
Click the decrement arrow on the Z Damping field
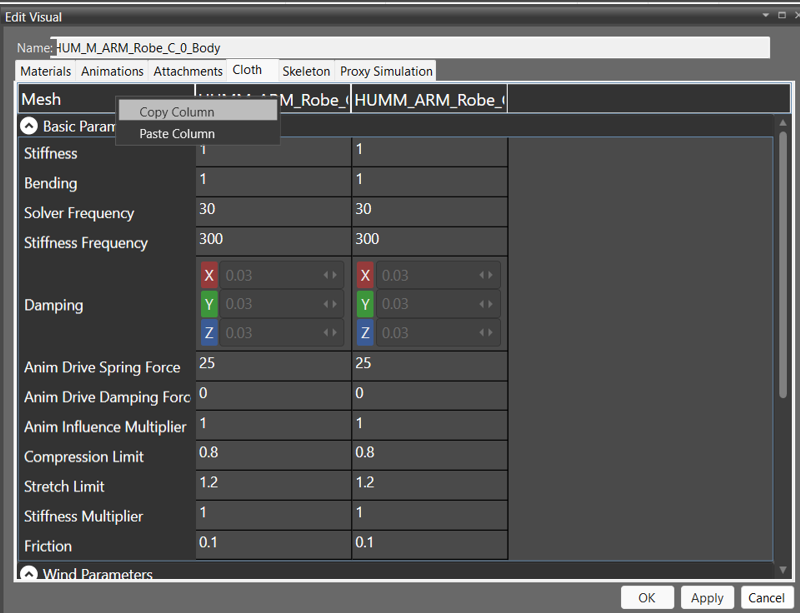[327, 332]
